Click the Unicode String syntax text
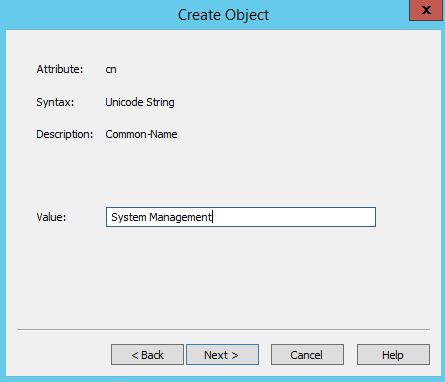Screen dimensions: 445x382 tap(140, 102)
